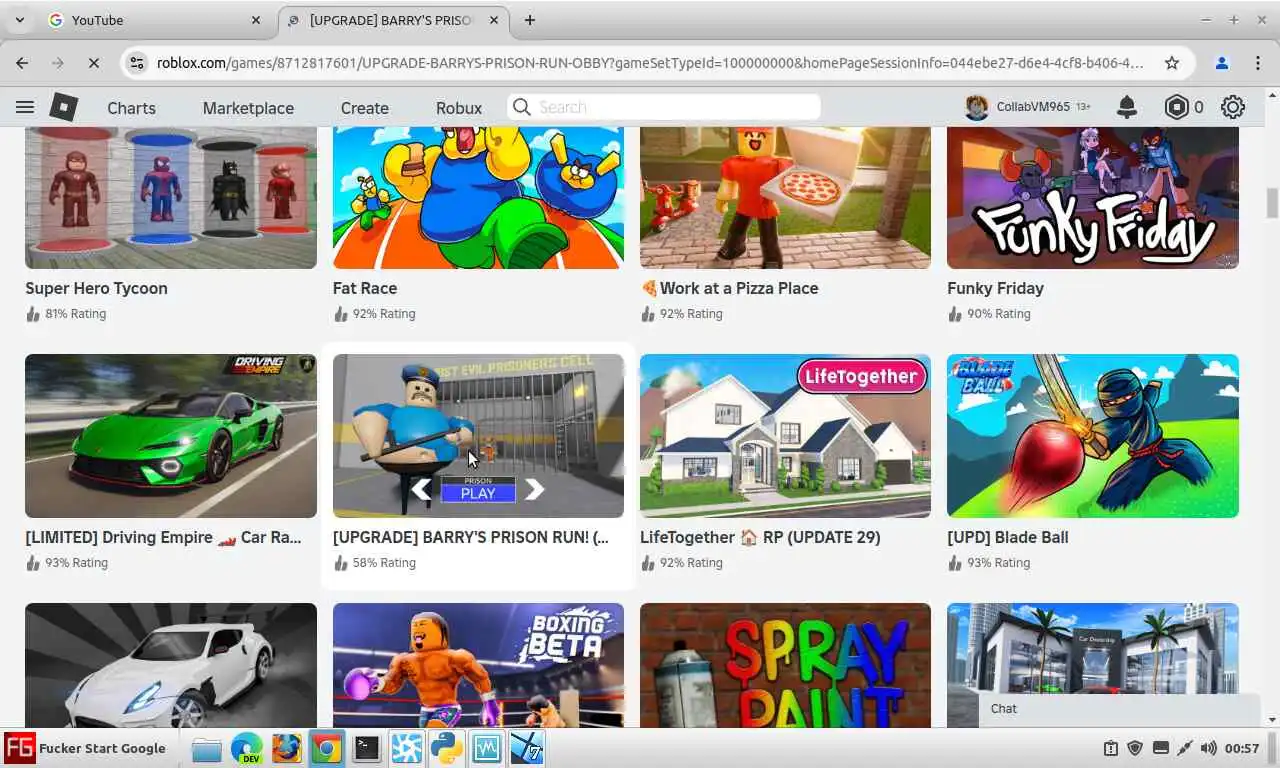Viewport: 1280px width, 768px height.
Task: Open the file manager folder in taskbar
Action: click(x=206, y=748)
